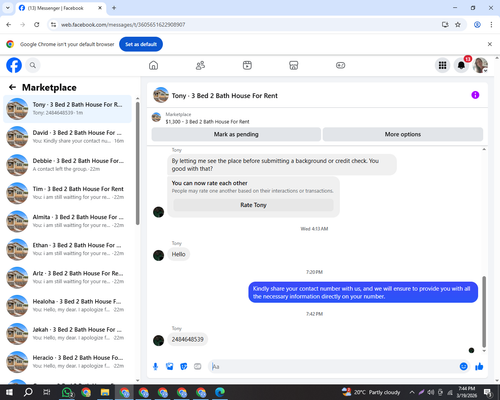Open Tony conversation in list
Viewport: 500px width, 400px height.
pyautogui.click(x=67, y=109)
